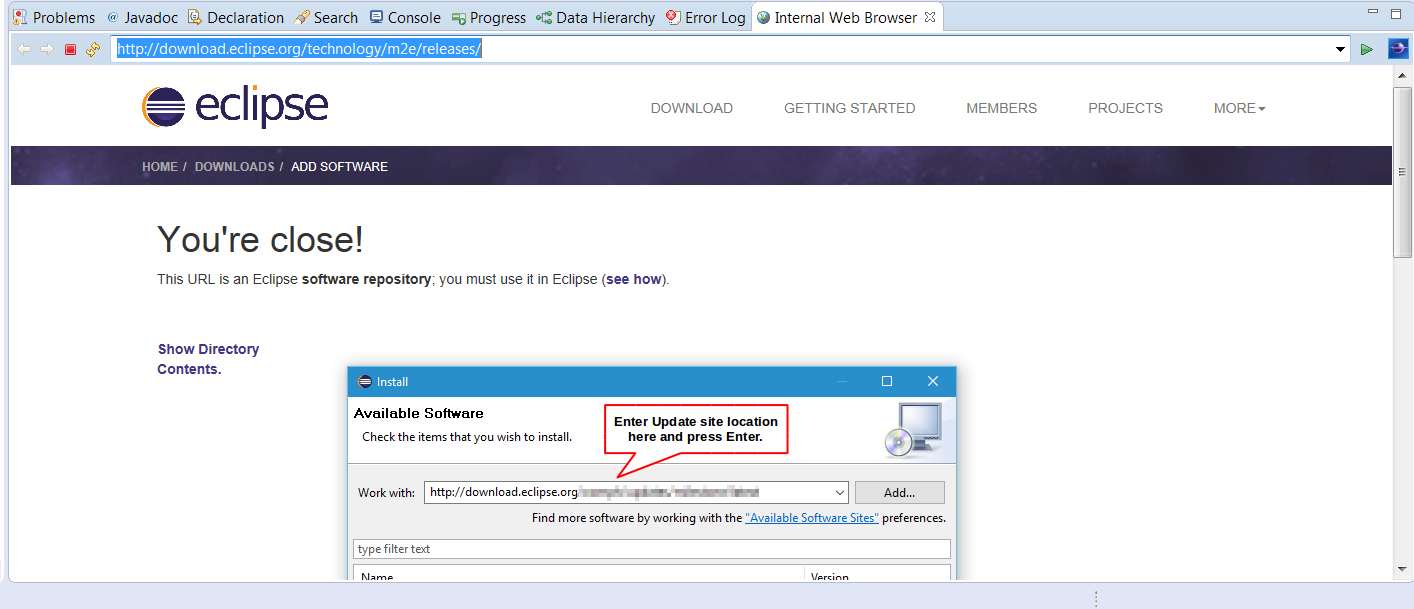Open the Search tab
The width and height of the screenshot is (1414, 609).
pyautogui.click(x=326, y=17)
